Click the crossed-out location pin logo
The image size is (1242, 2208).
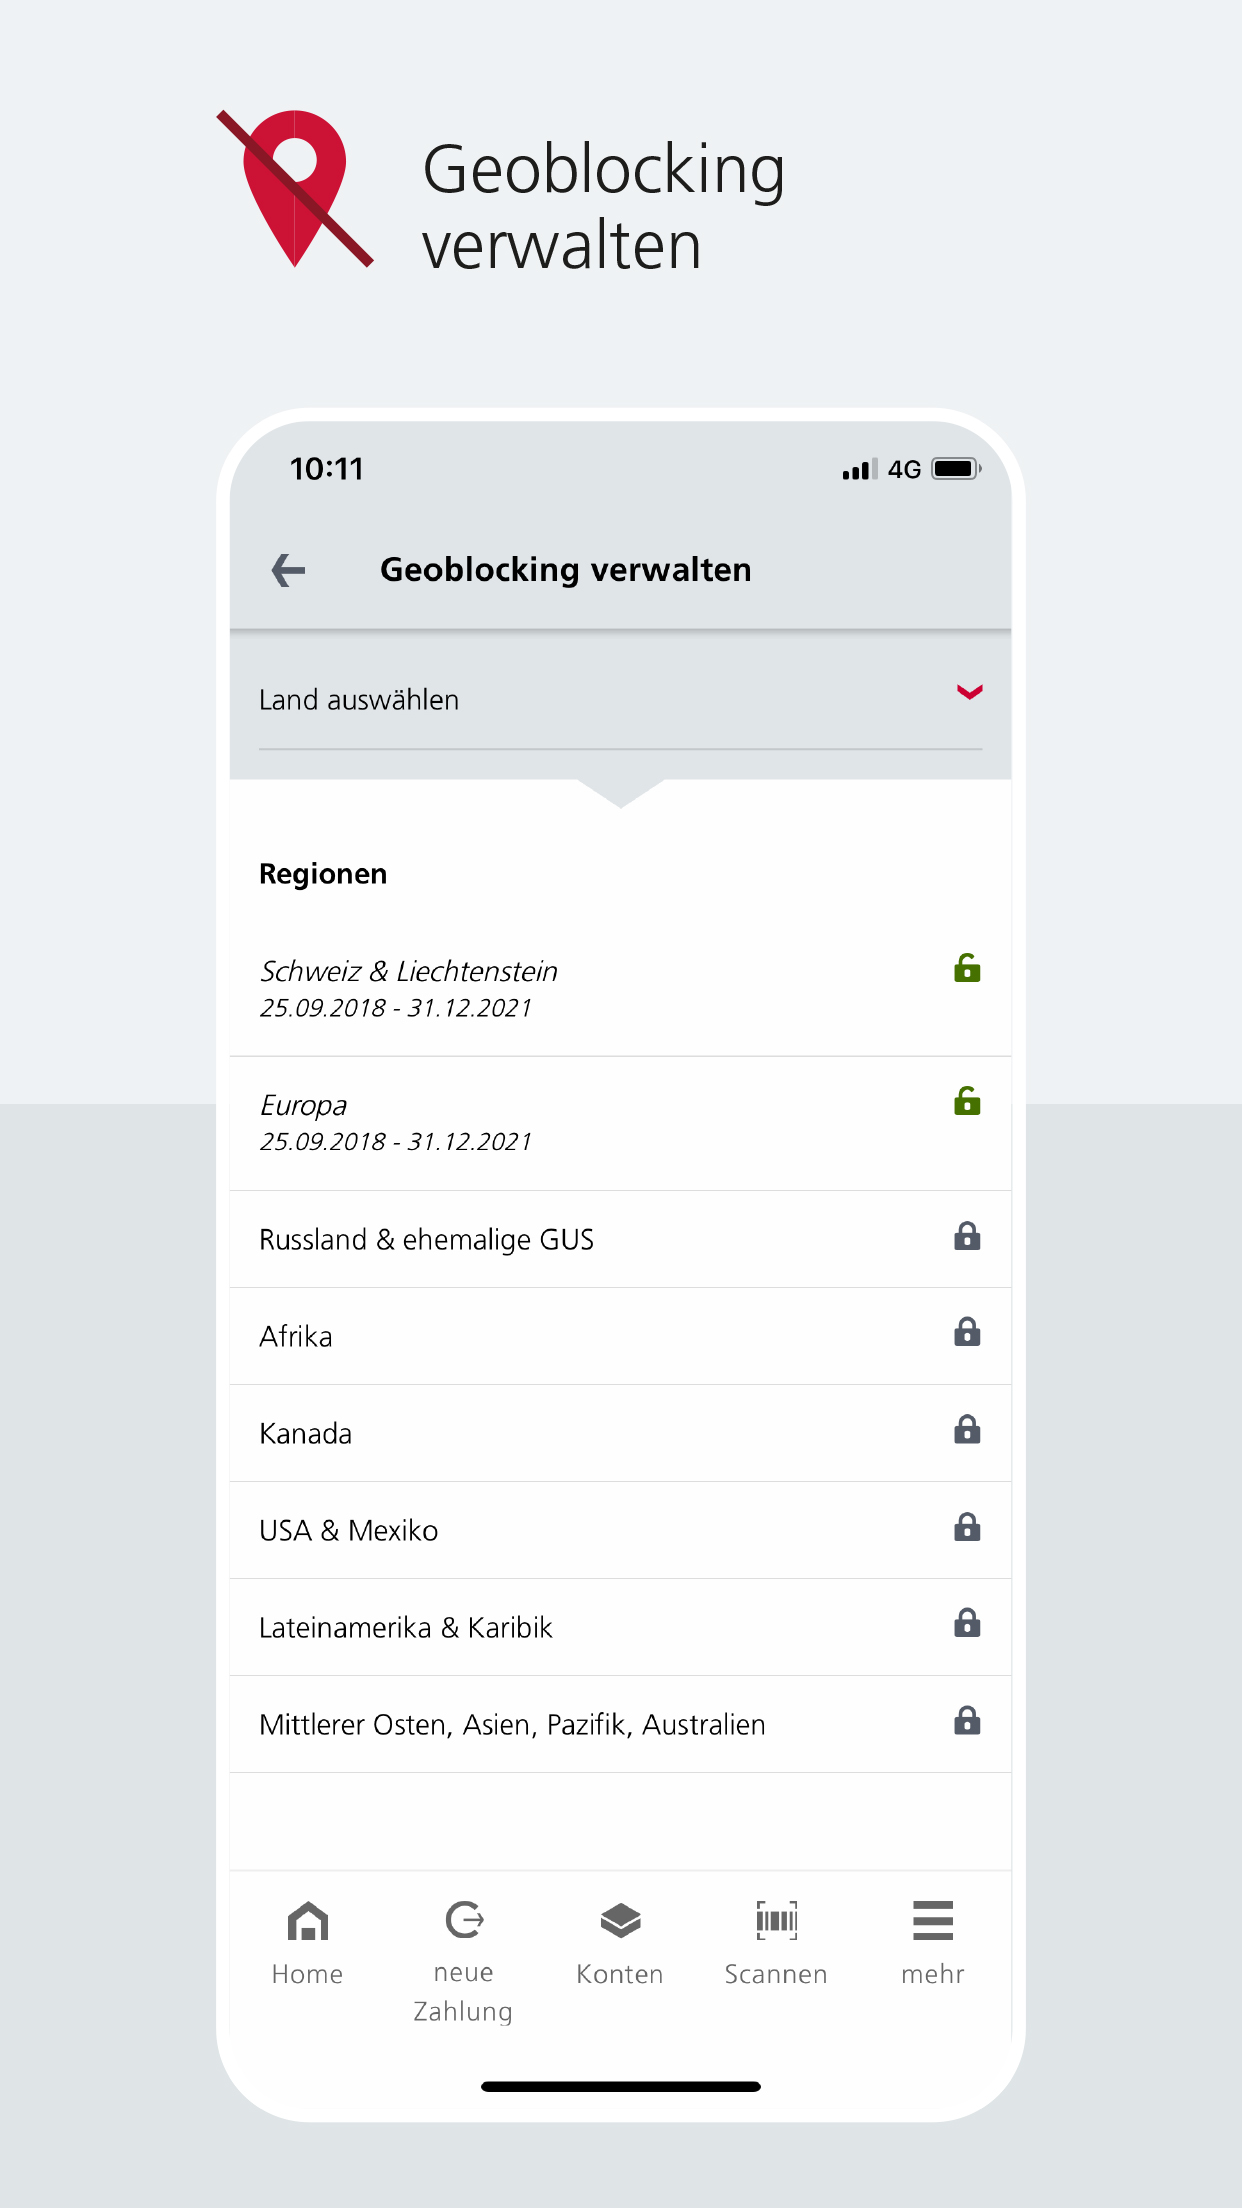coord(295,188)
